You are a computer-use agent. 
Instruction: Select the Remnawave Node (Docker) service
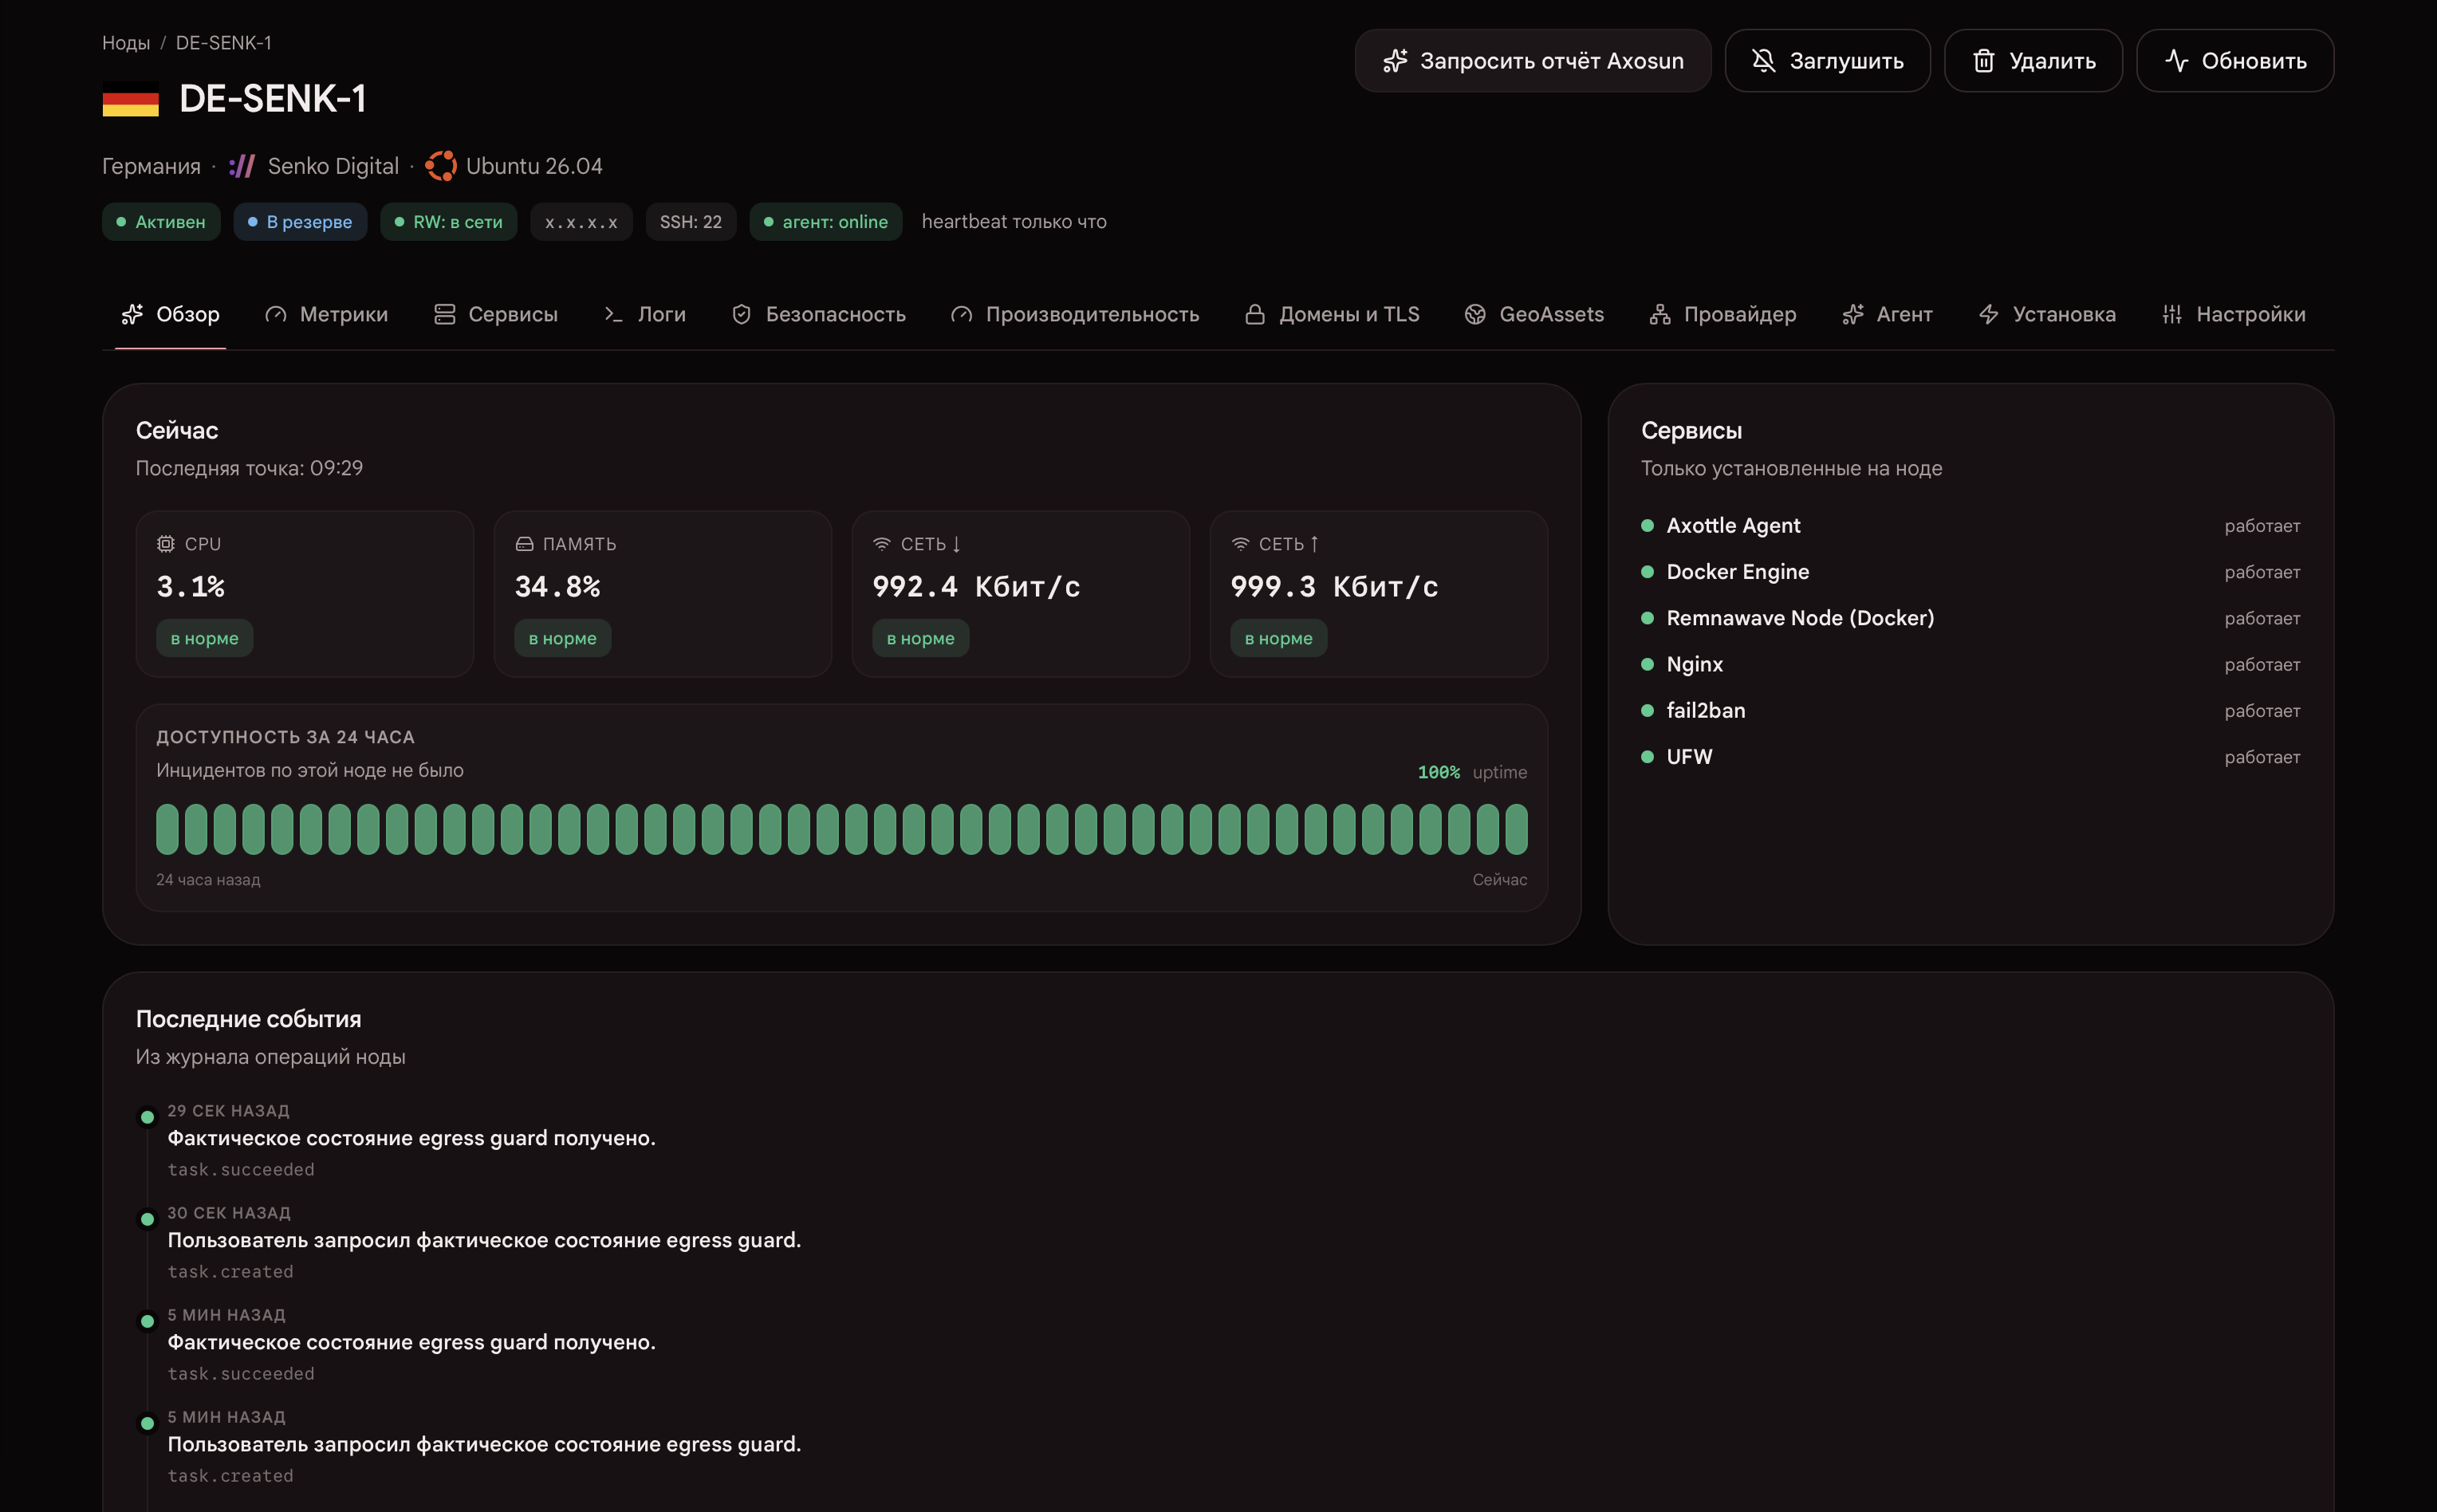click(x=1971, y=618)
